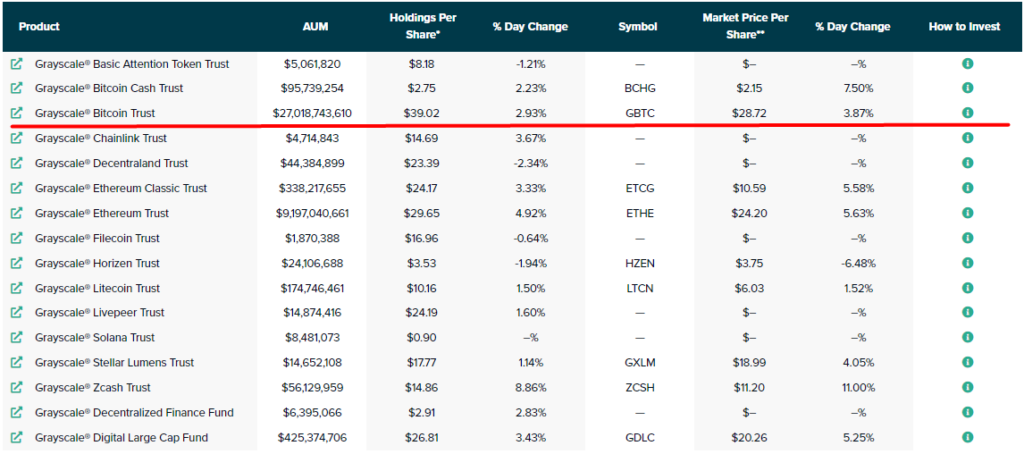Viewport: 1024px width, 454px height.
Task: Open info icon in Digital Large Cap Fund row
Action: click(x=967, y=437)
